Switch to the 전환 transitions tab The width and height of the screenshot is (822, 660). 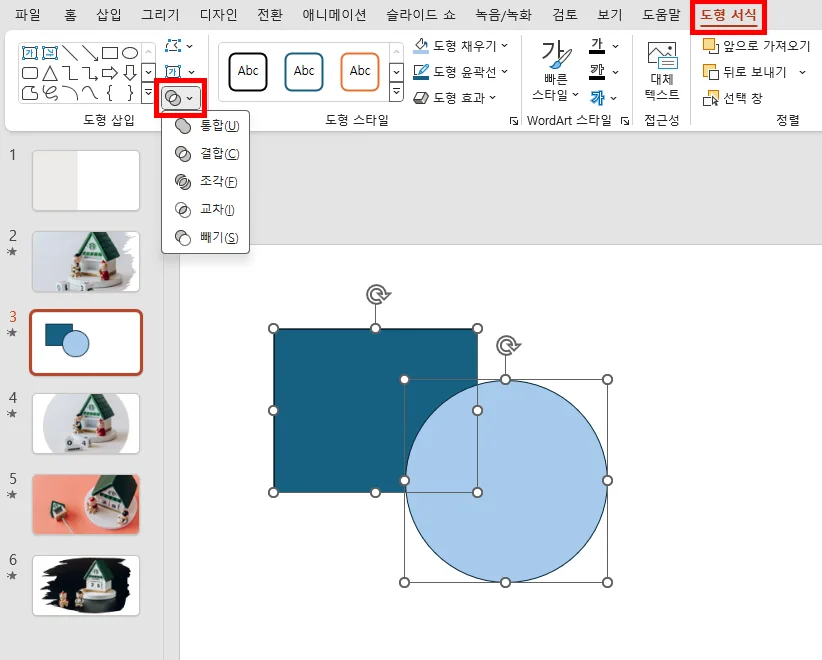tap(270, 15)
